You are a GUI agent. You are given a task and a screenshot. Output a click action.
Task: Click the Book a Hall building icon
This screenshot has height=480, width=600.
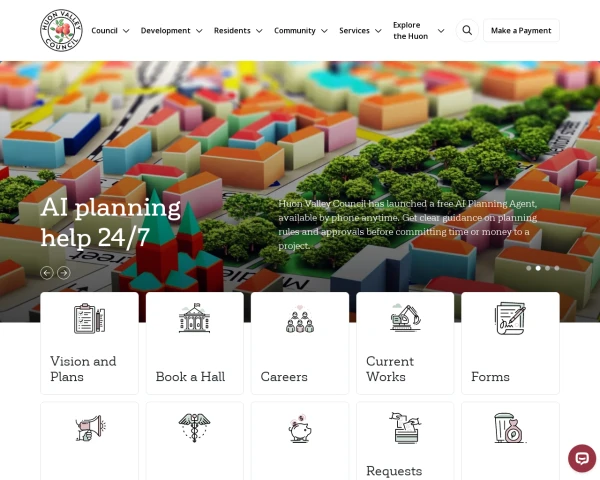(x=194, y=318)
